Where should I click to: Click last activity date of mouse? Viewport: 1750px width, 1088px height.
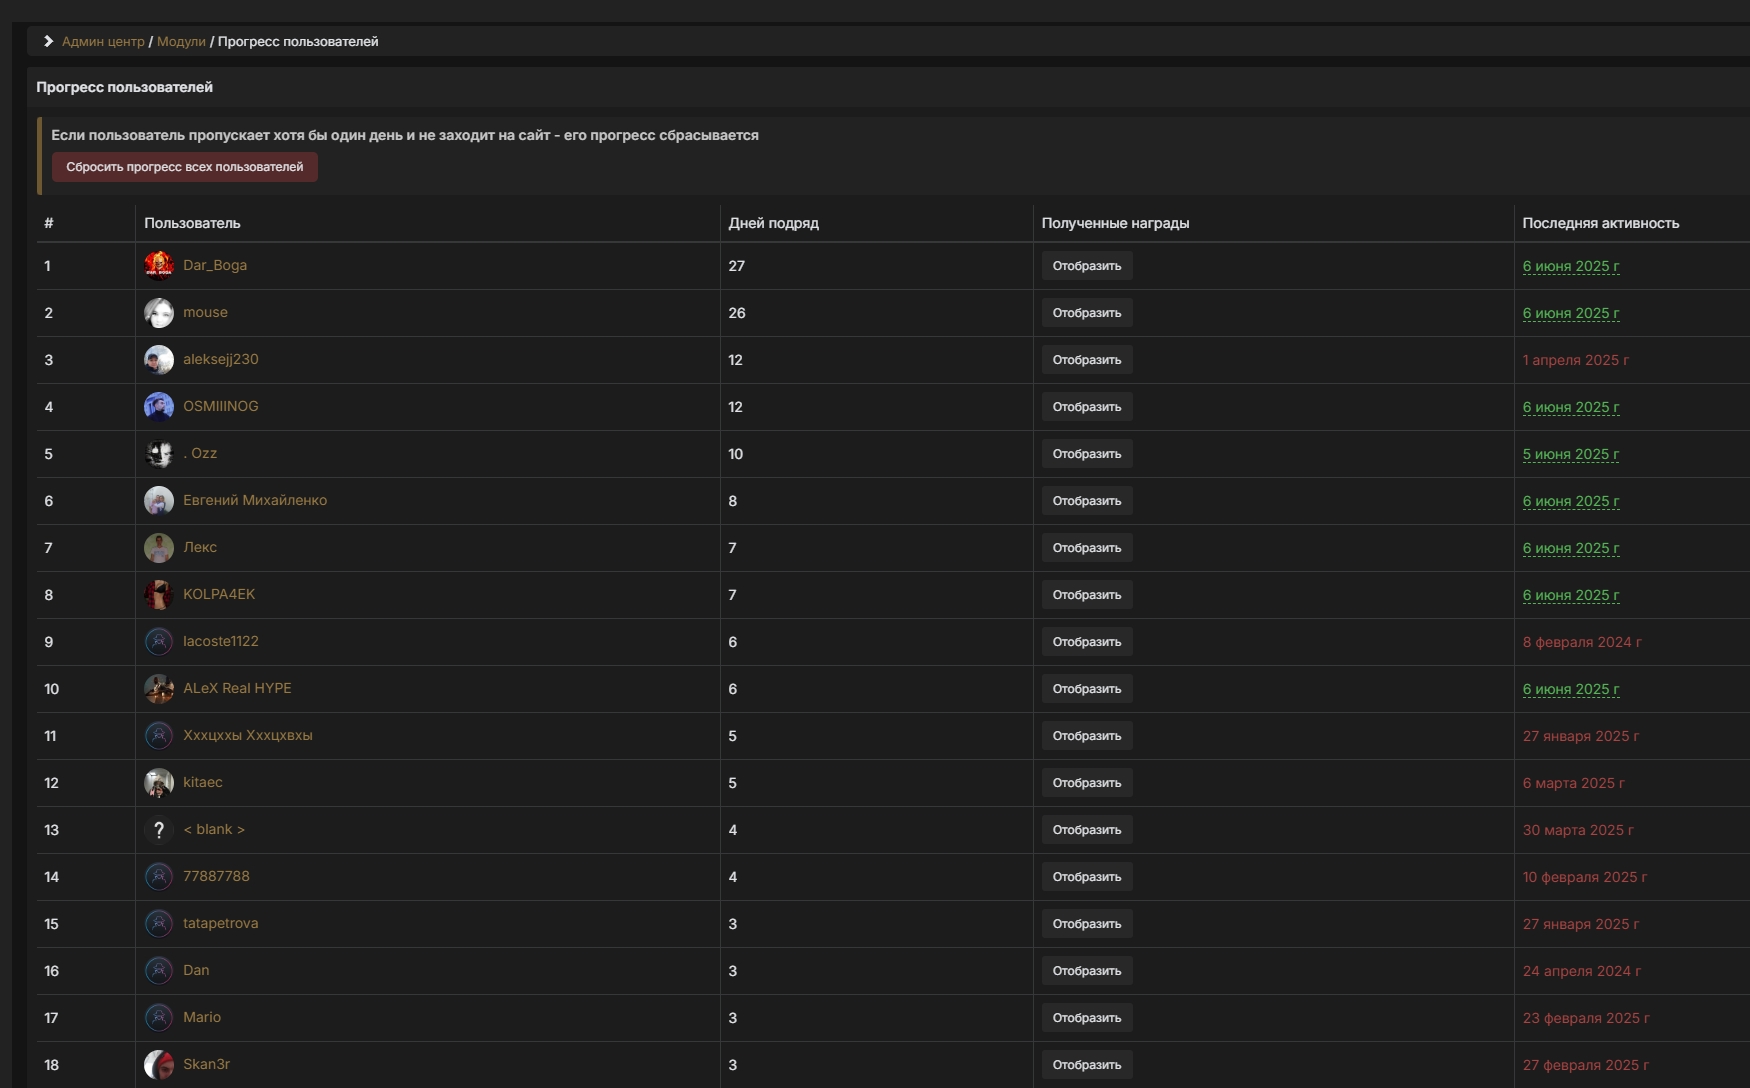click(1570, 313)
